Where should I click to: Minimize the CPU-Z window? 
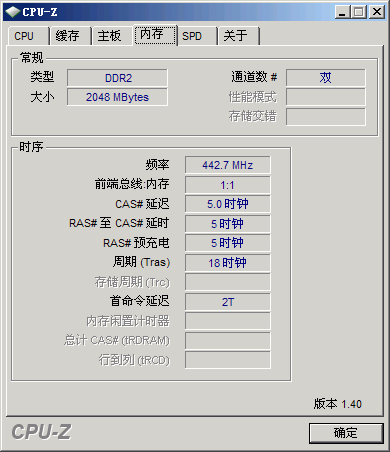click(x=343, y=12)
